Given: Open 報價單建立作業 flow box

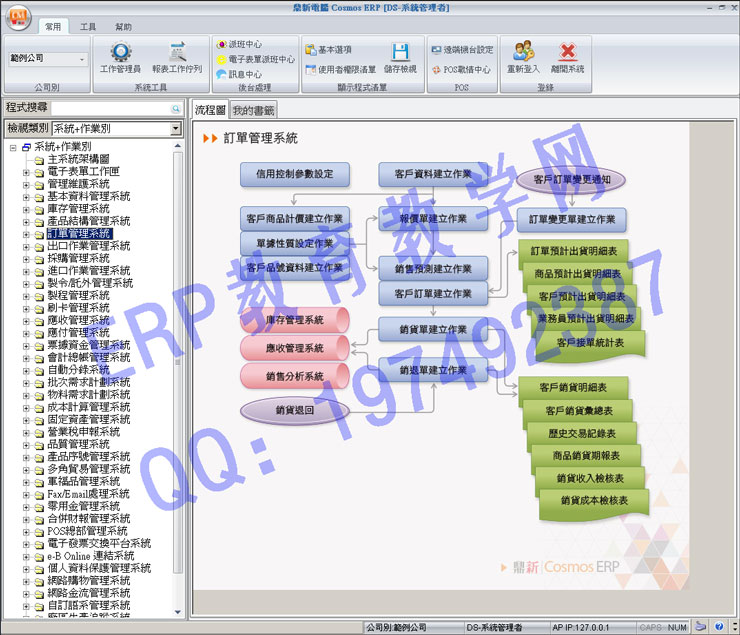Looking at the screenshot, I should tap(433, 219).
